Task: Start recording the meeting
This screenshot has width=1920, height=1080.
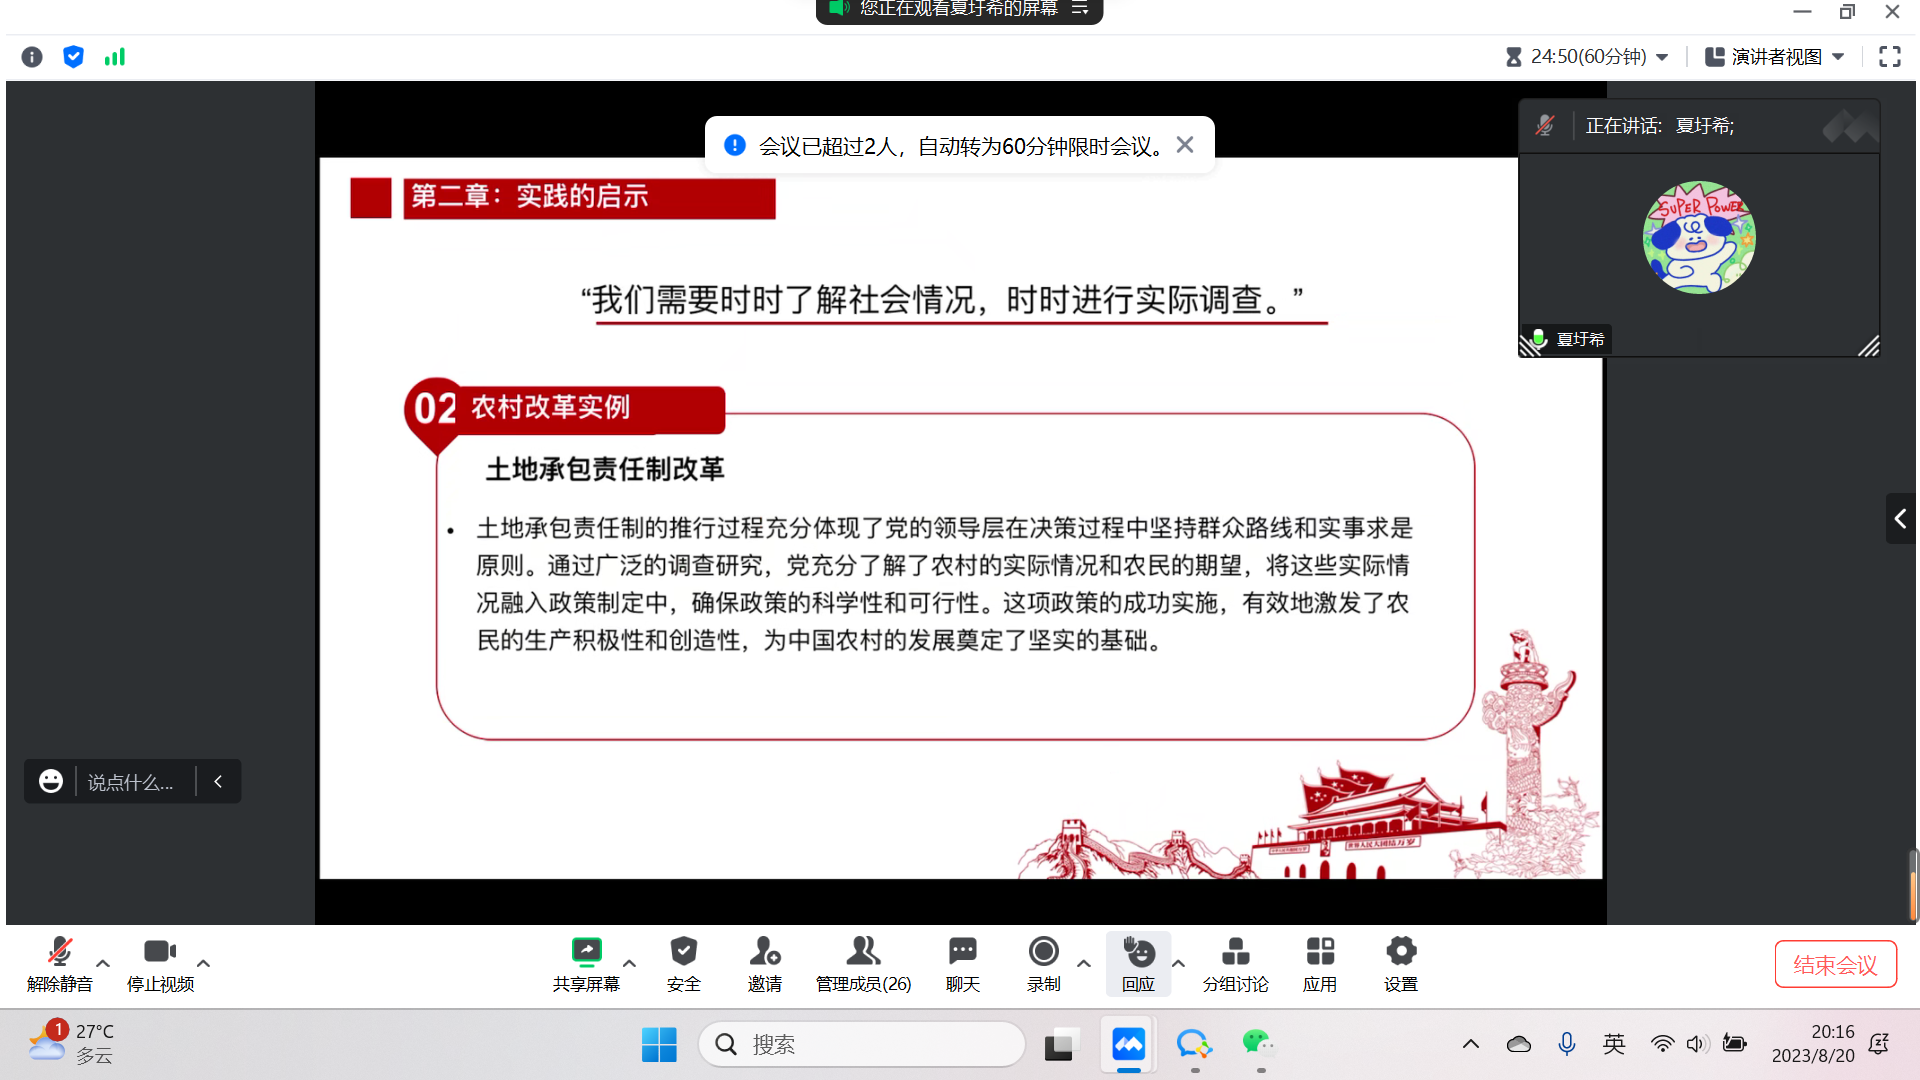Action: click(x=1042, y=963)
